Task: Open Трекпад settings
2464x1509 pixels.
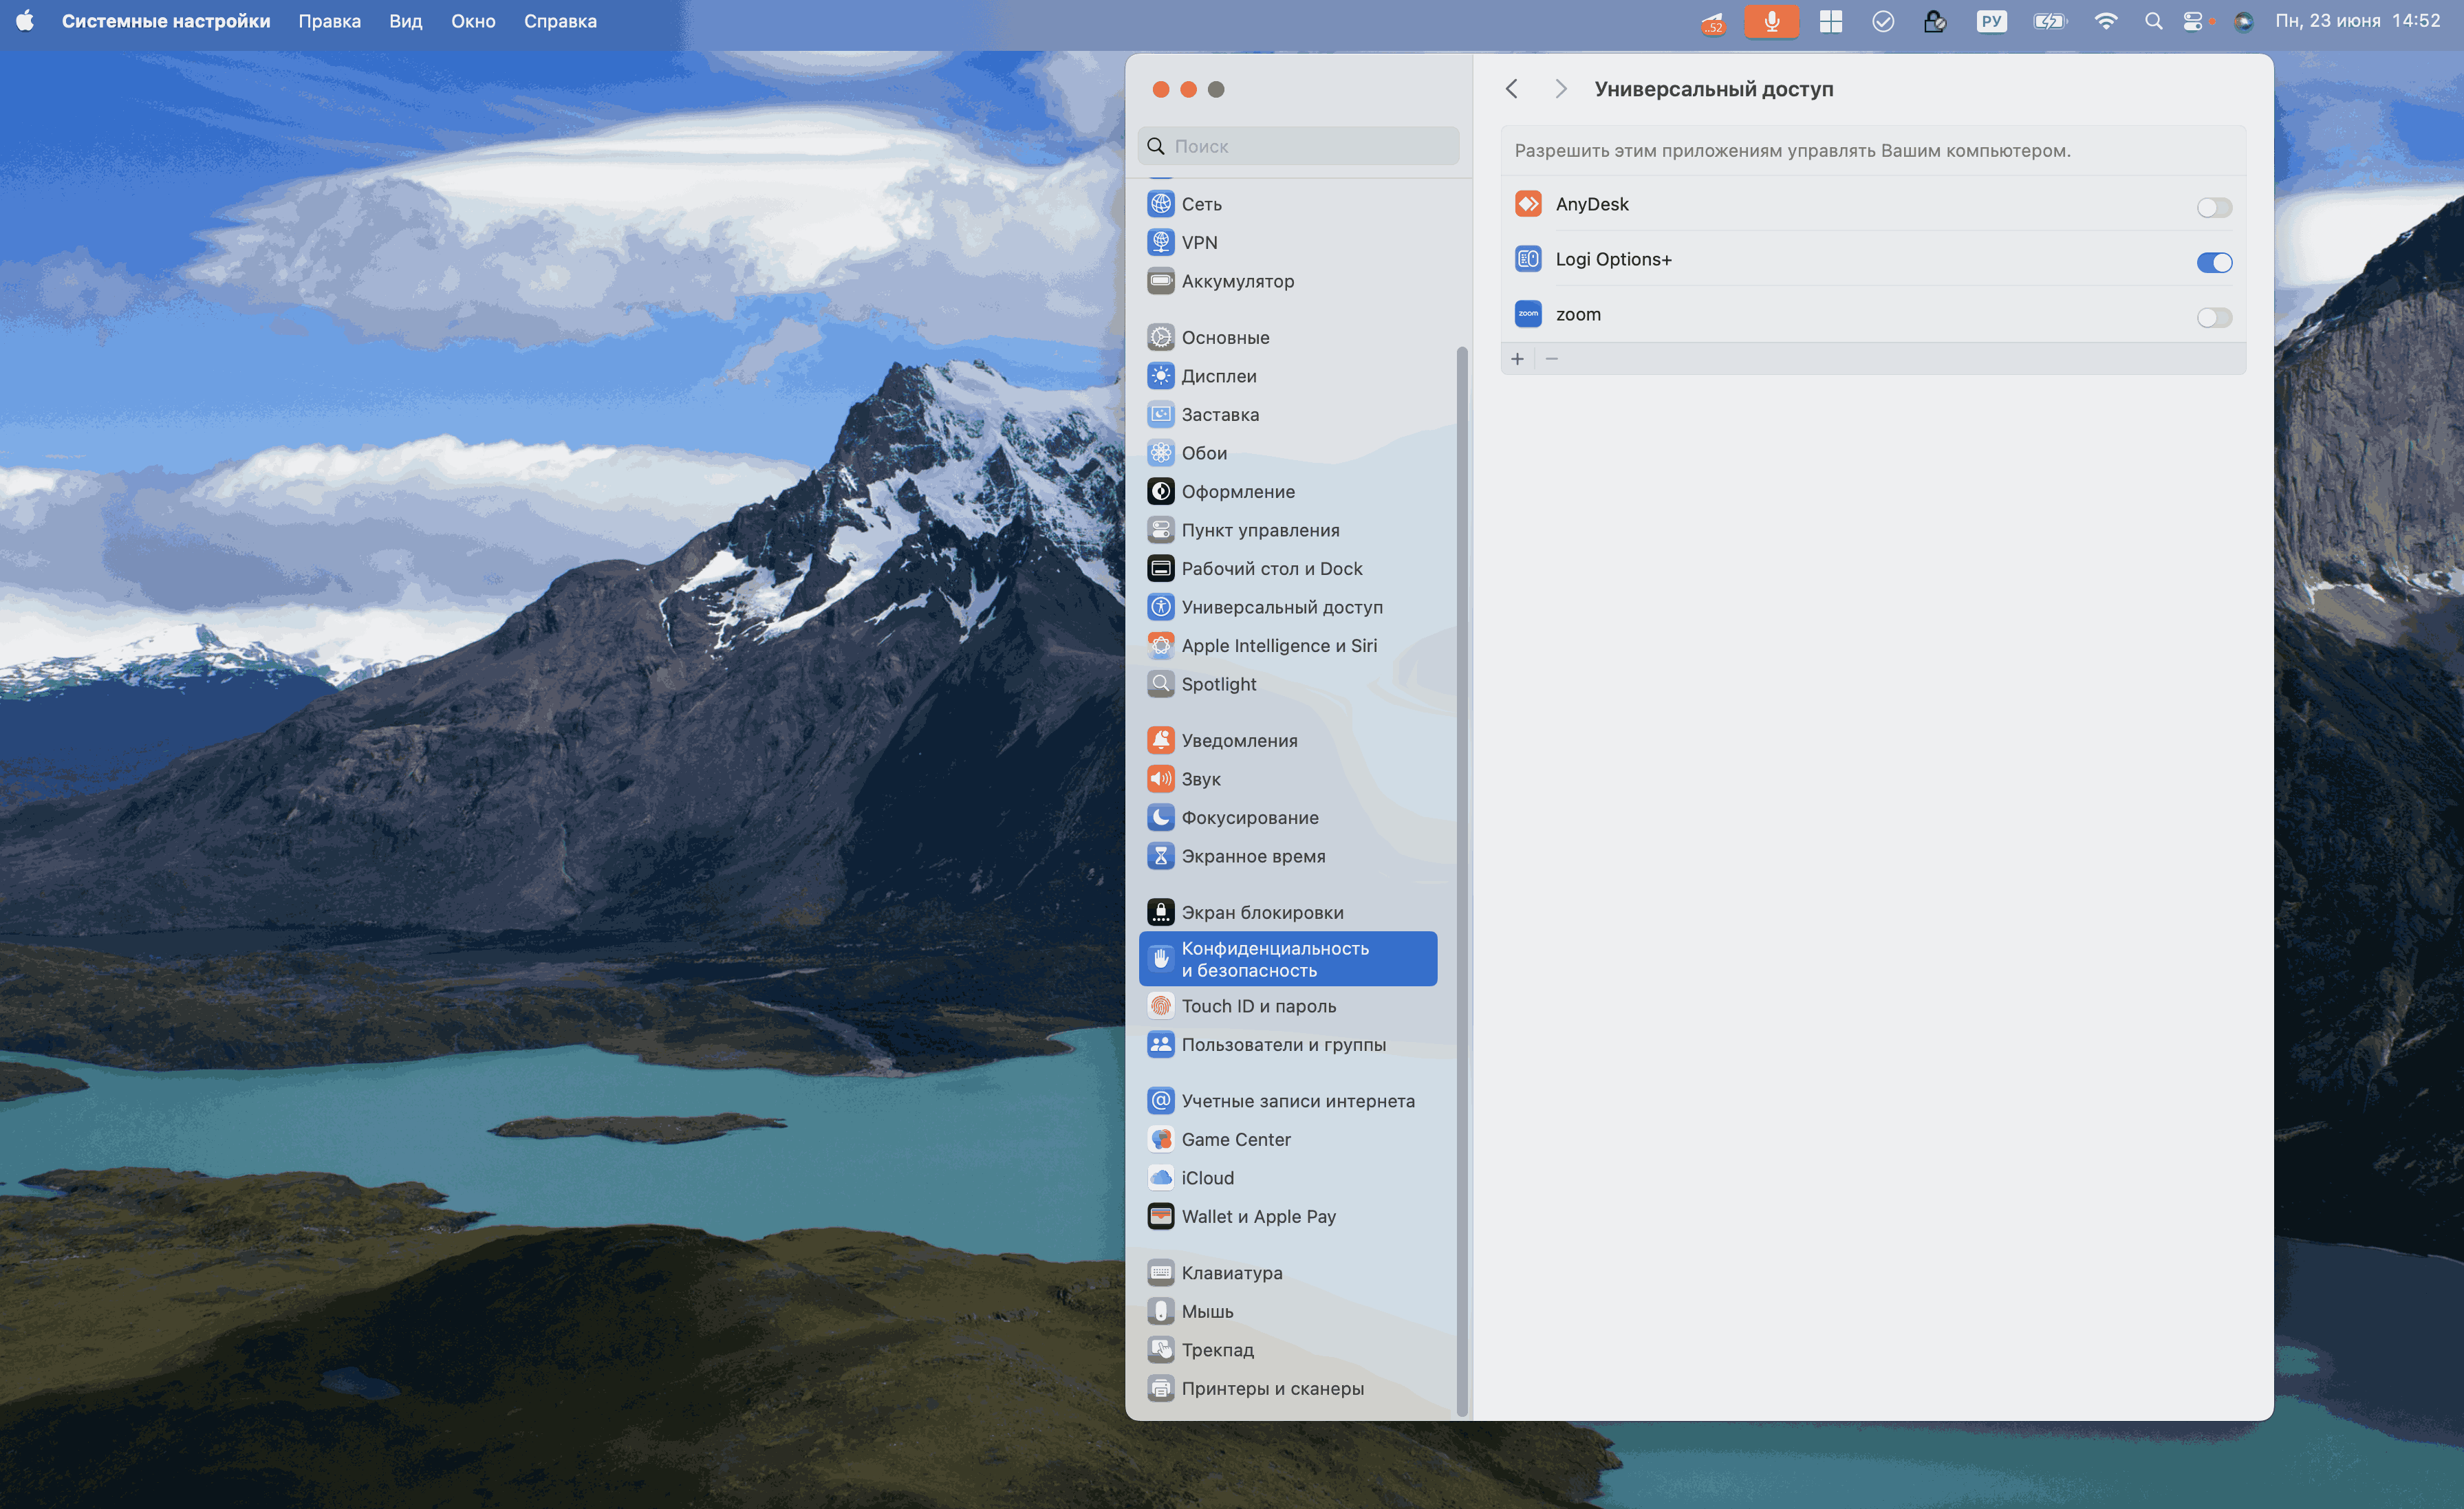Action: 1288,1350
